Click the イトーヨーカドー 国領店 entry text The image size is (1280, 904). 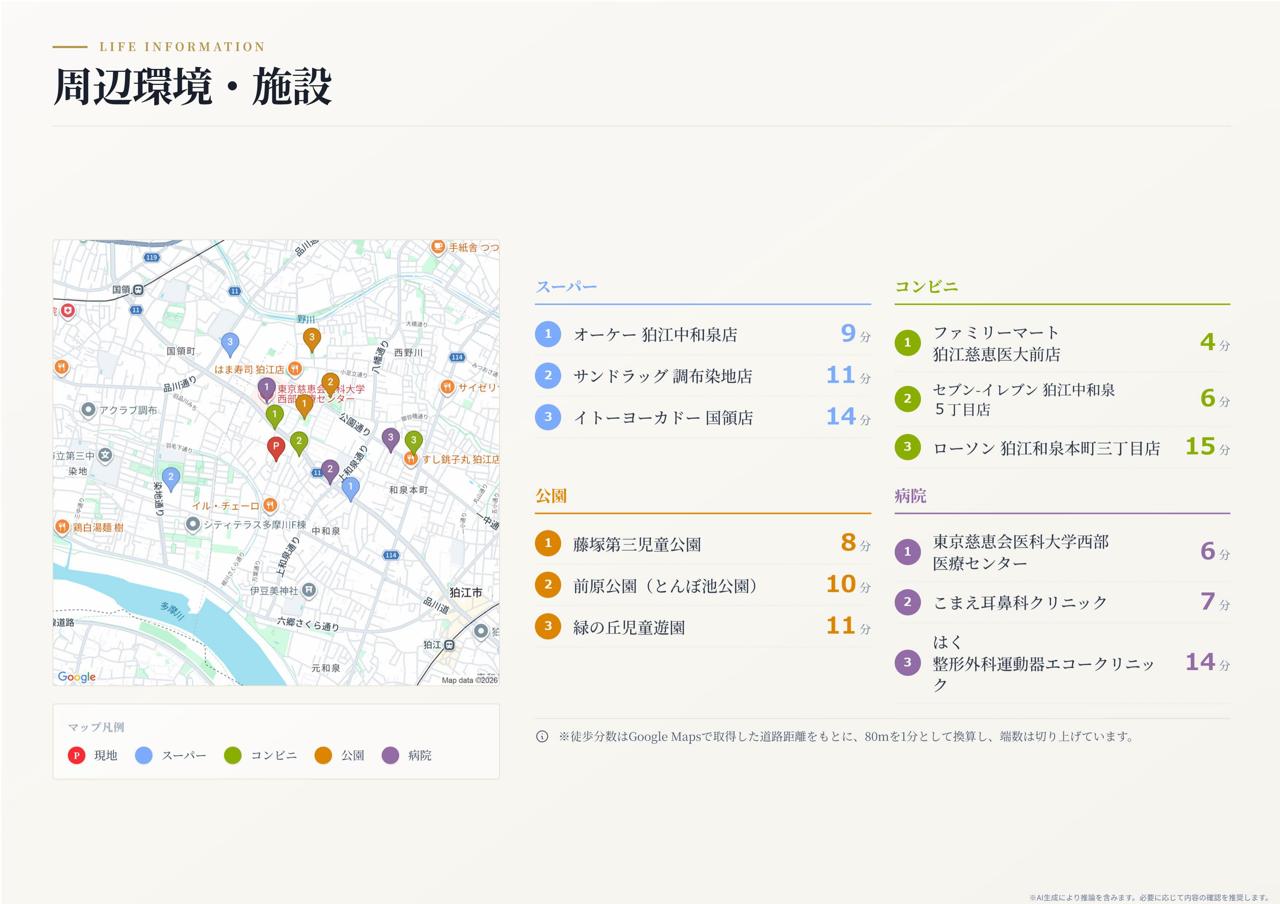663,418
